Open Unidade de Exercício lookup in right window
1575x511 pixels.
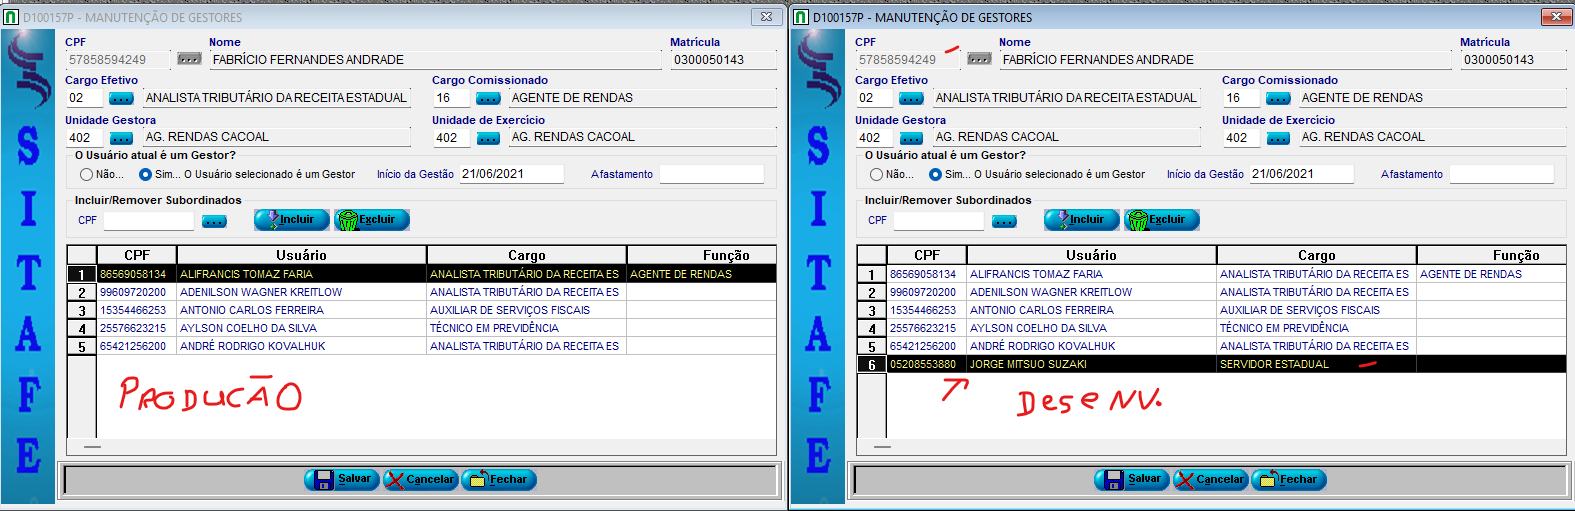coord(1278,138)
